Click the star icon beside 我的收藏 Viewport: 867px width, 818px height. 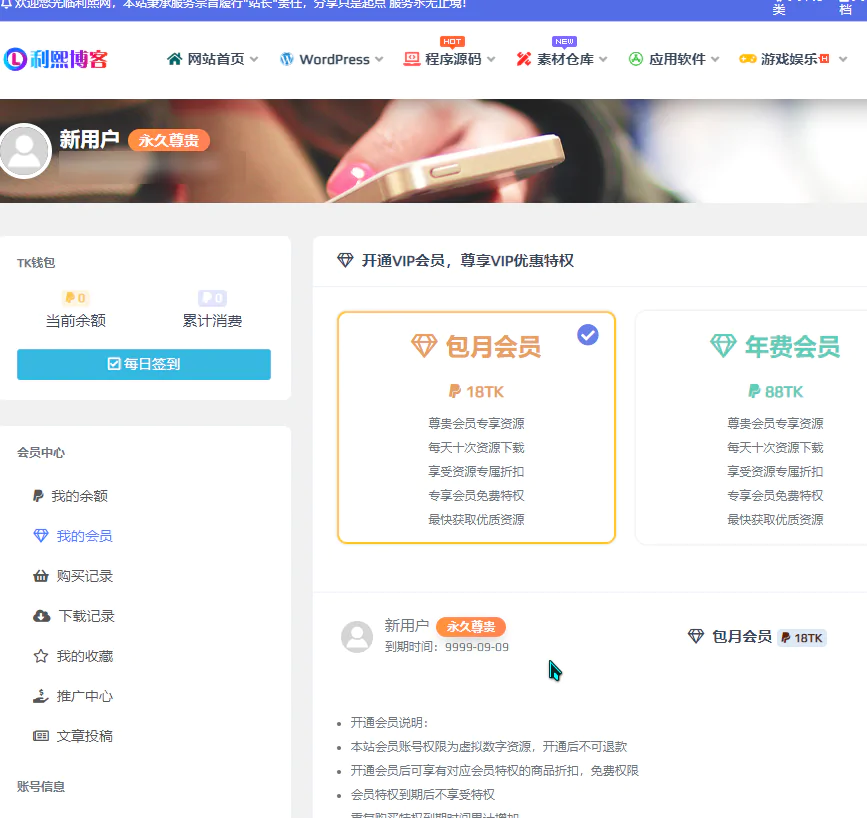(40, 656)
